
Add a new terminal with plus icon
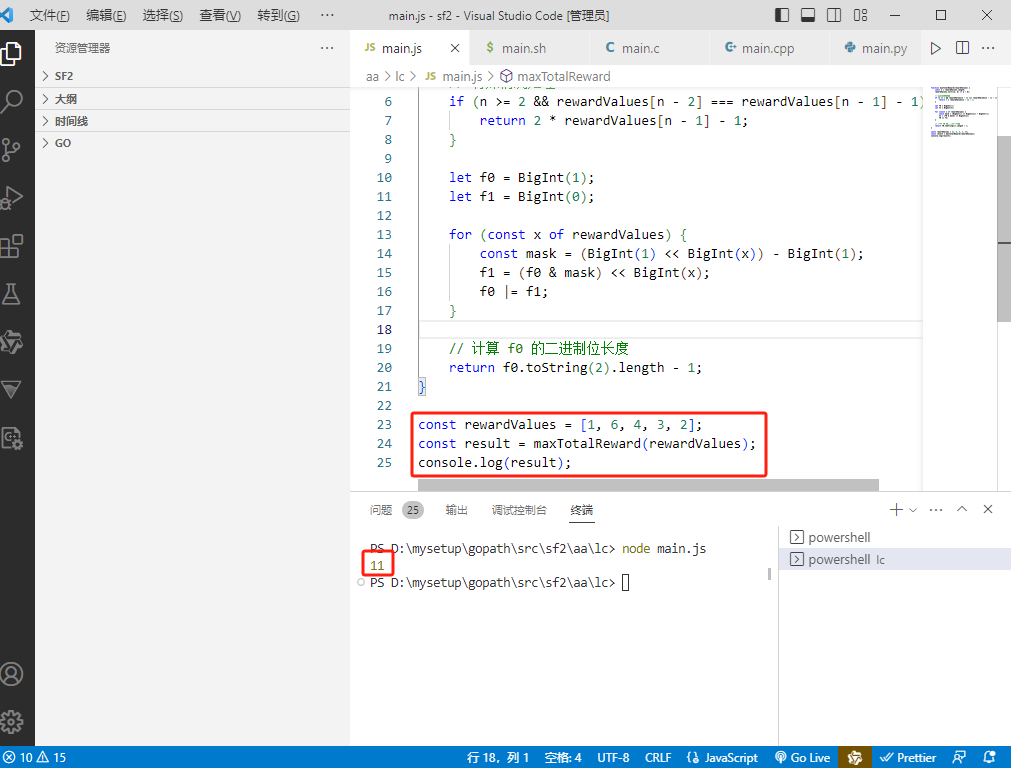pyautogui.click(x=896, y=509)
